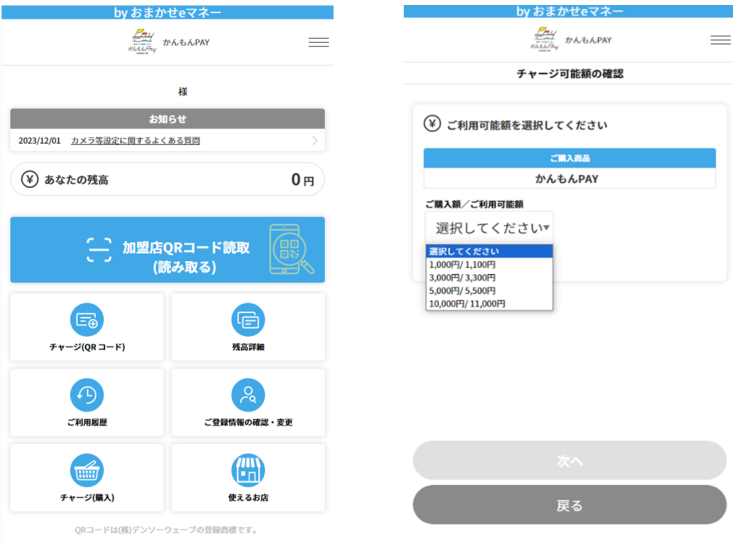The height and width of the screenshot is (545, 733).
Task: Click the dropdown arrow of amount selector
Action: pyautogui.click(x=546, y=228)
